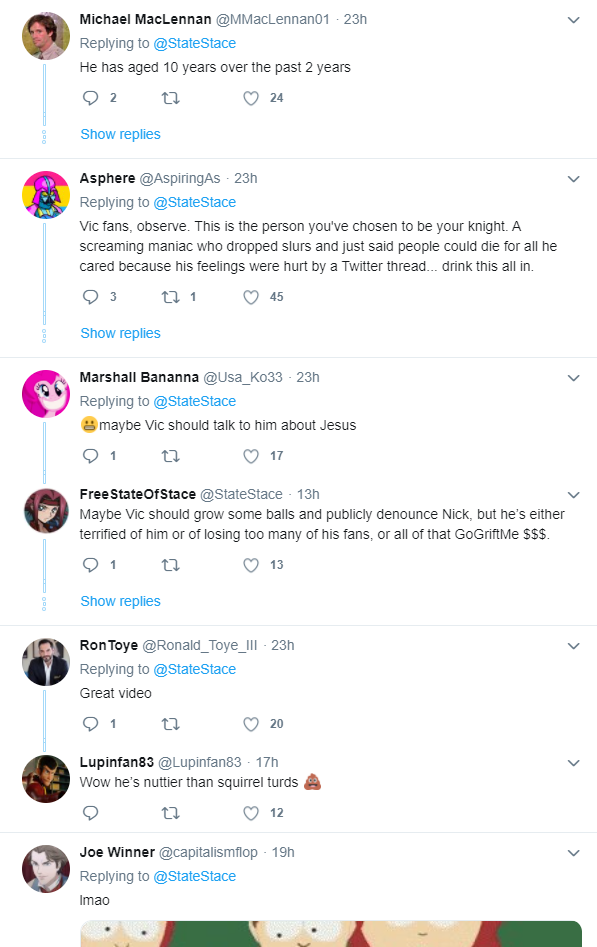Retweet Asphere's tweet about Vic fans

click(170, 297)
